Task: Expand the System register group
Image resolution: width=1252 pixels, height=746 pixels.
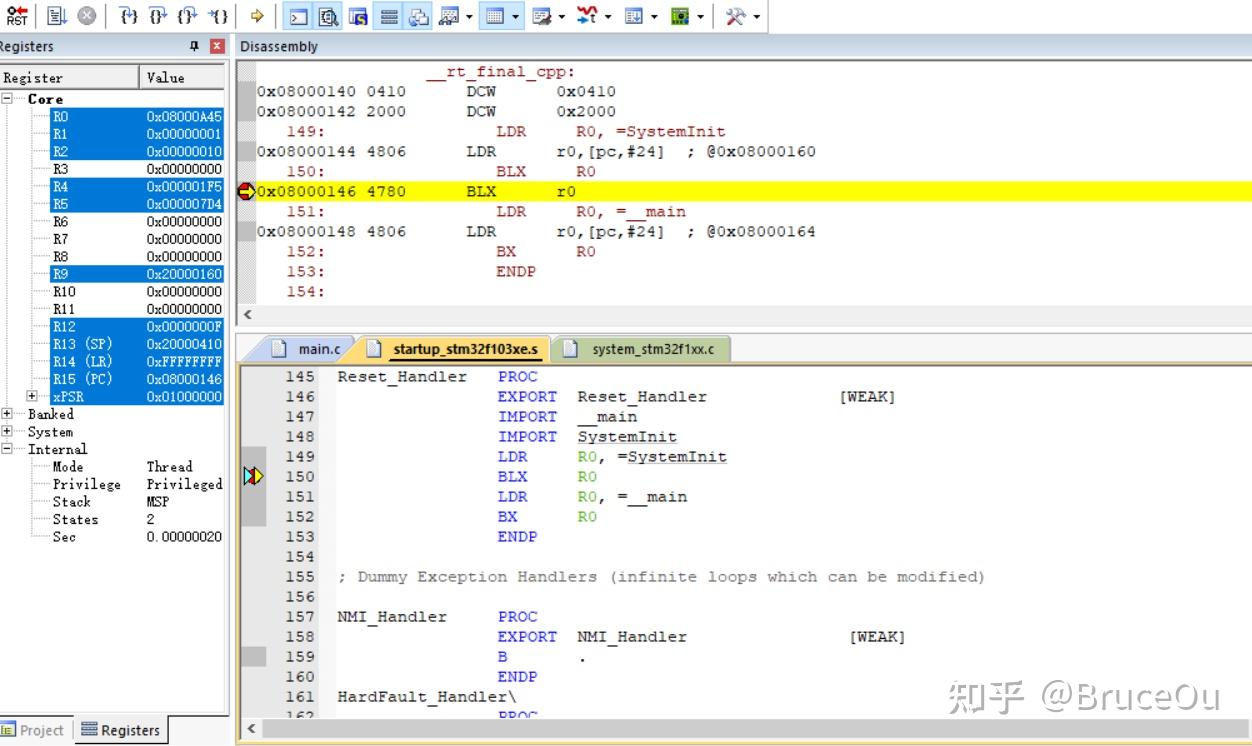Action: pyautogui.click(x=8, y=432)
